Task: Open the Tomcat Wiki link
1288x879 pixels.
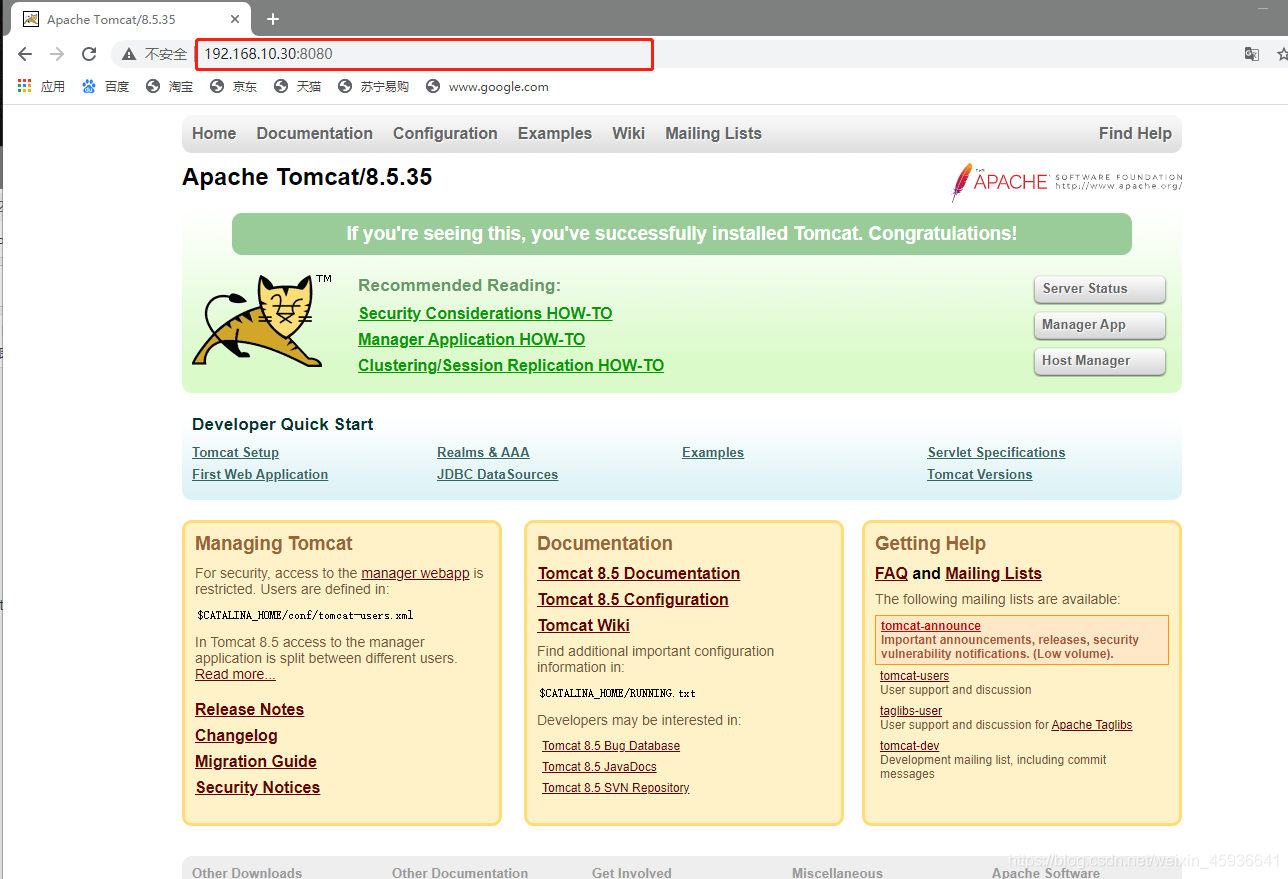Action: (x=584, y=625)
